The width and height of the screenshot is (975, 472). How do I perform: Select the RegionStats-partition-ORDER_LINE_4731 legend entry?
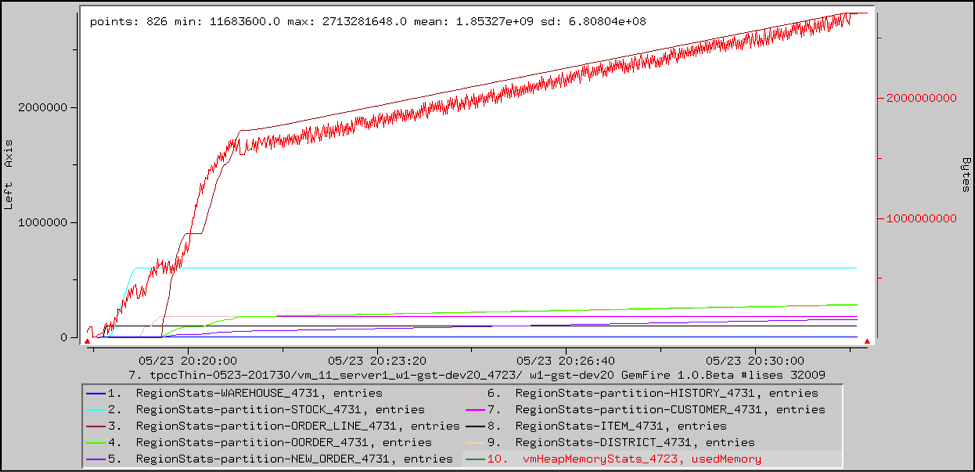point(298,425)
